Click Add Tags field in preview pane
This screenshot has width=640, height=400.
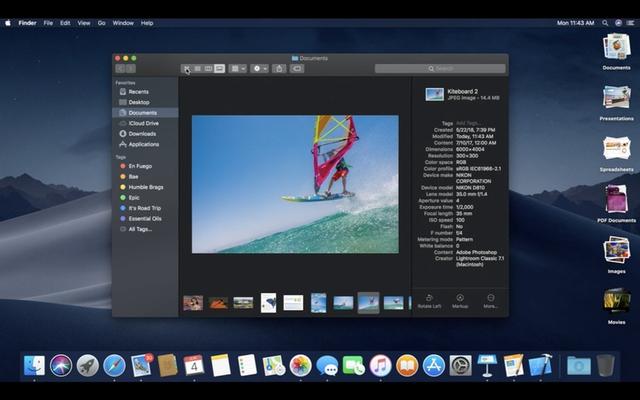pyautogui.click(x=469, y=123)
